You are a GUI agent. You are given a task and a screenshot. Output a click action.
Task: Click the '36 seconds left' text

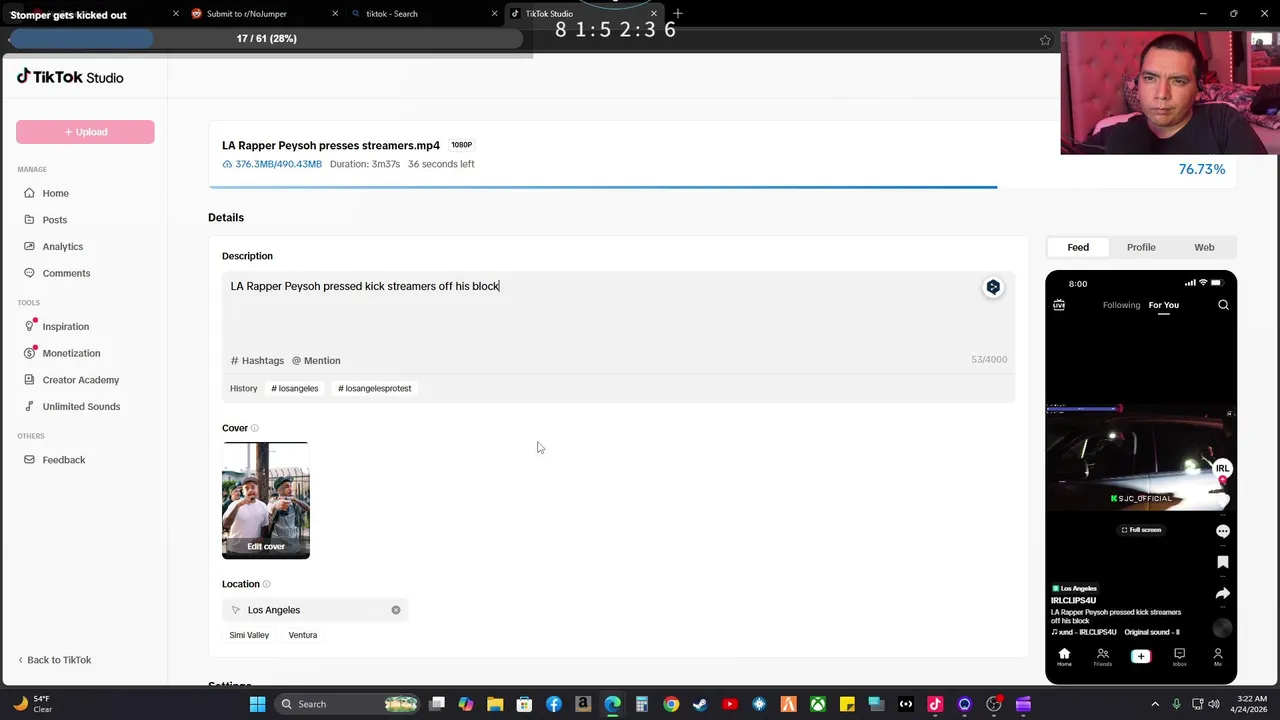(x=441, y=164)
